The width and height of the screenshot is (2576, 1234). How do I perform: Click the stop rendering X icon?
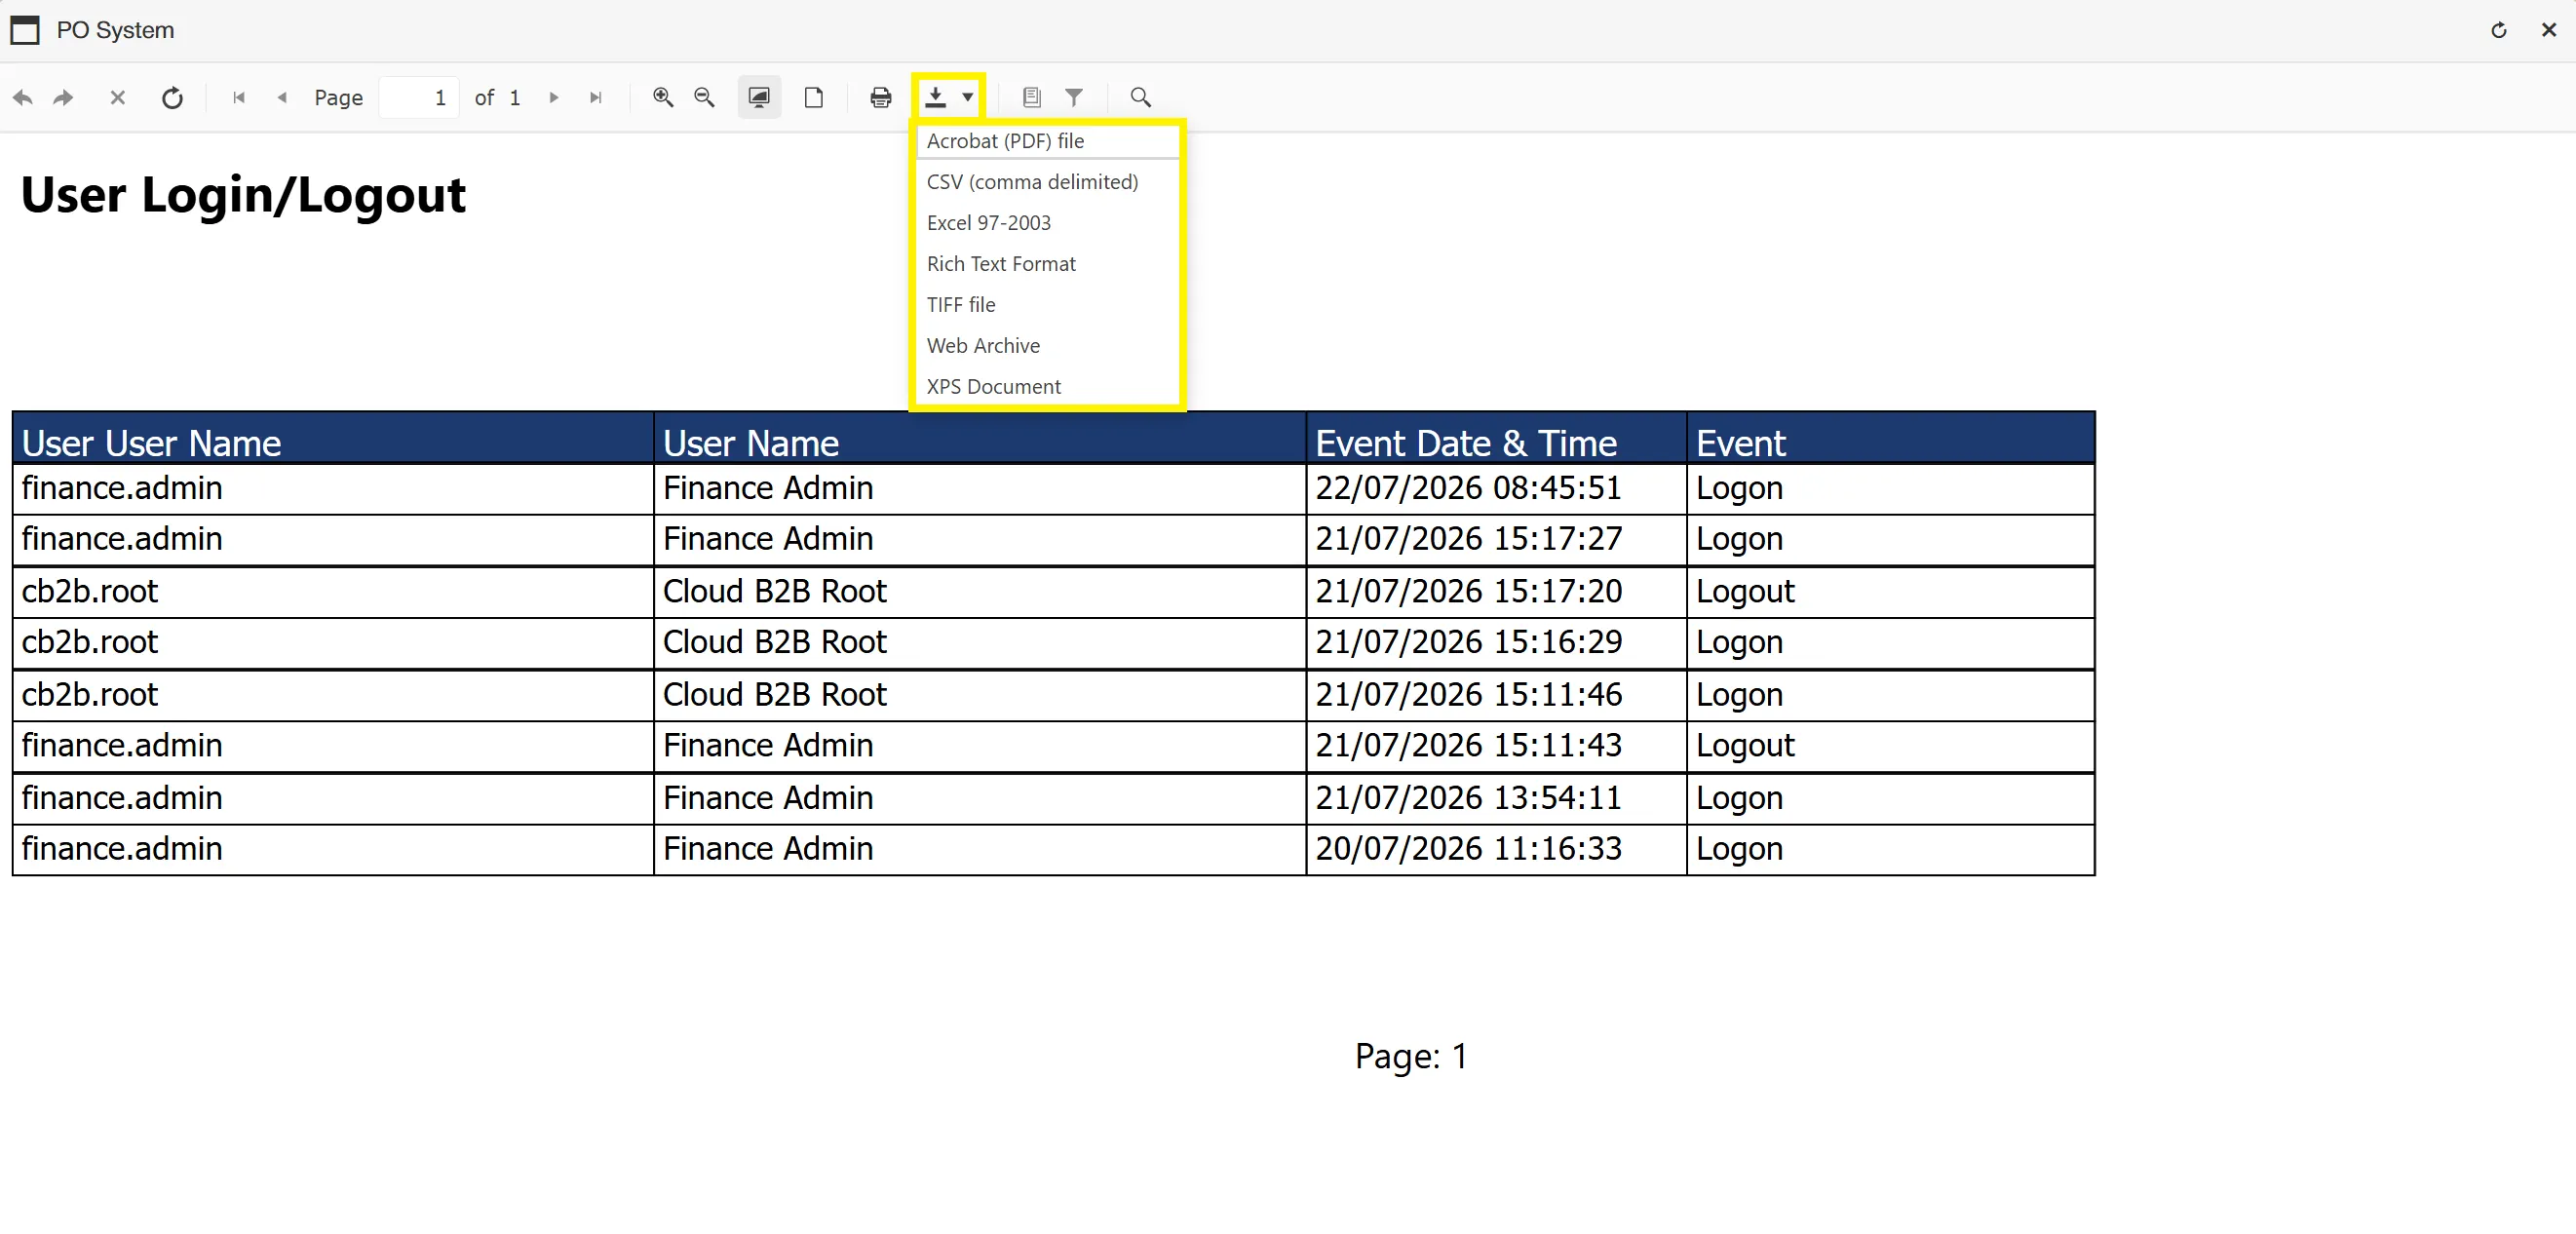(x=117, y=97)
